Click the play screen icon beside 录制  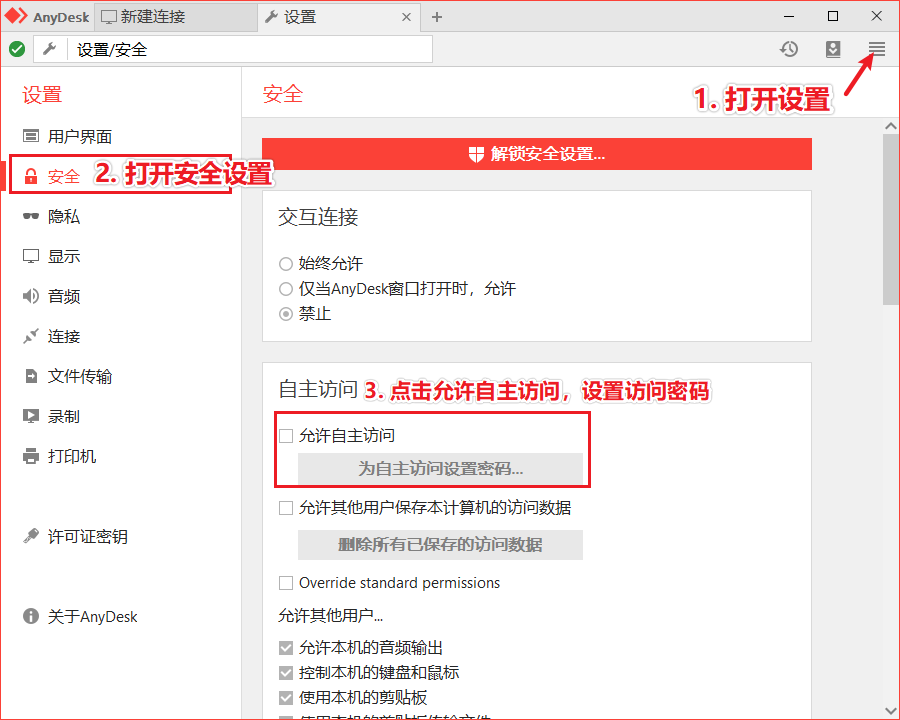(x=30, y=416)
